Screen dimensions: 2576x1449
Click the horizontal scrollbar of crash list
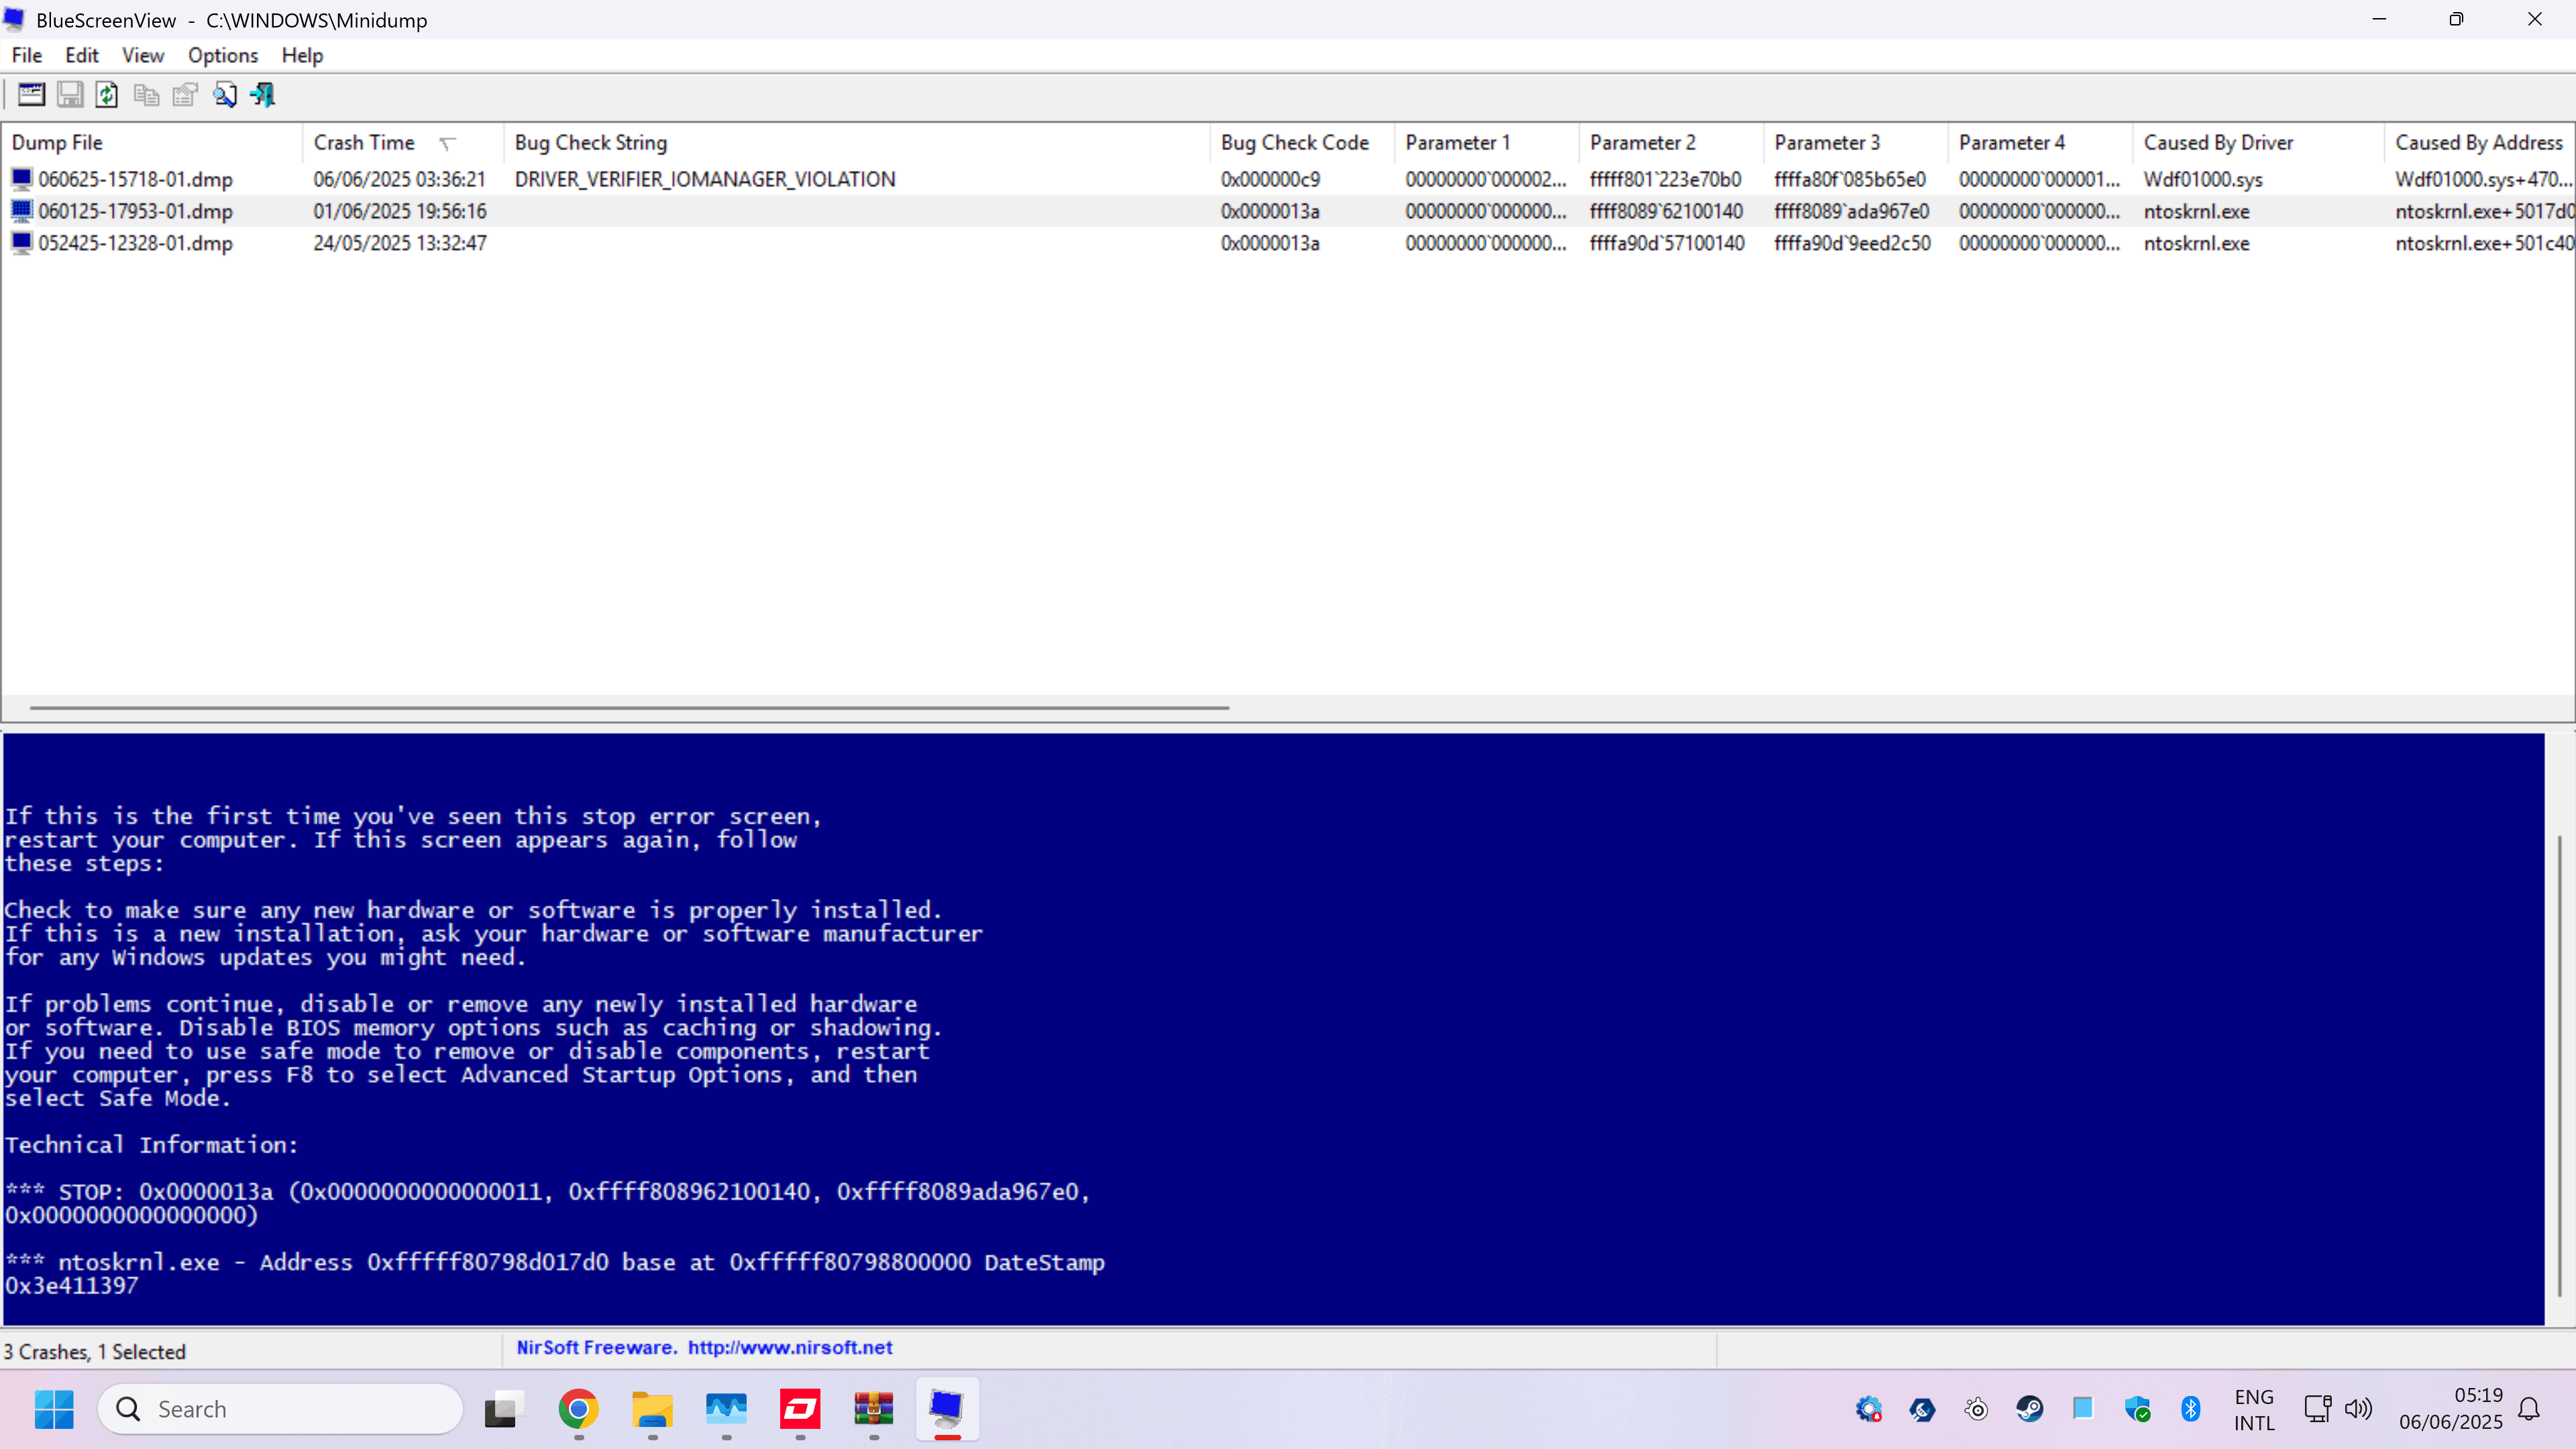point(630,708)
